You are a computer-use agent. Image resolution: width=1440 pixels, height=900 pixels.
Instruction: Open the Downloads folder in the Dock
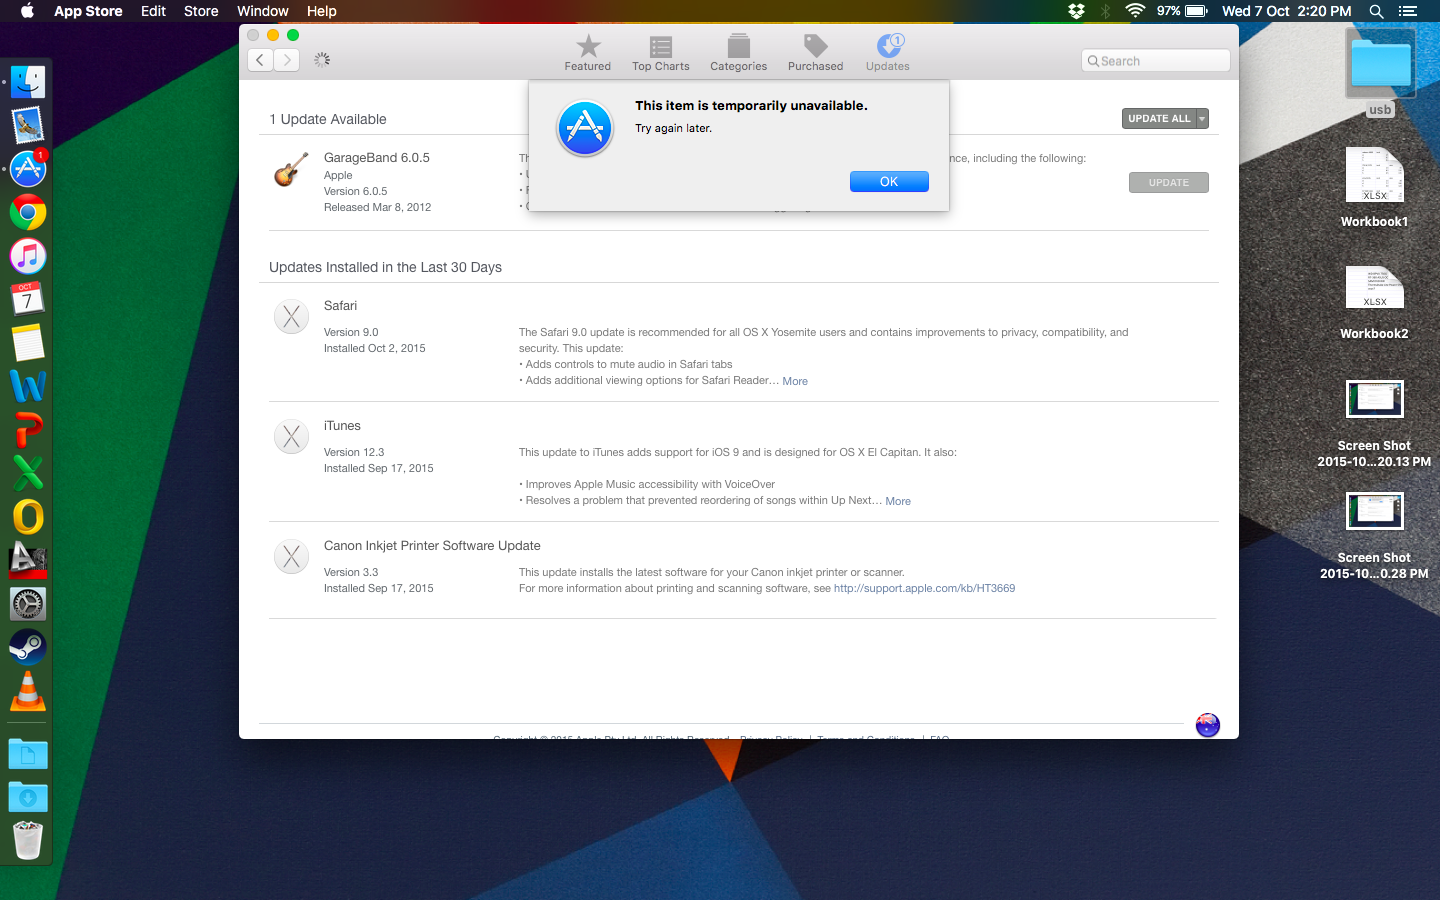point(28,798)
